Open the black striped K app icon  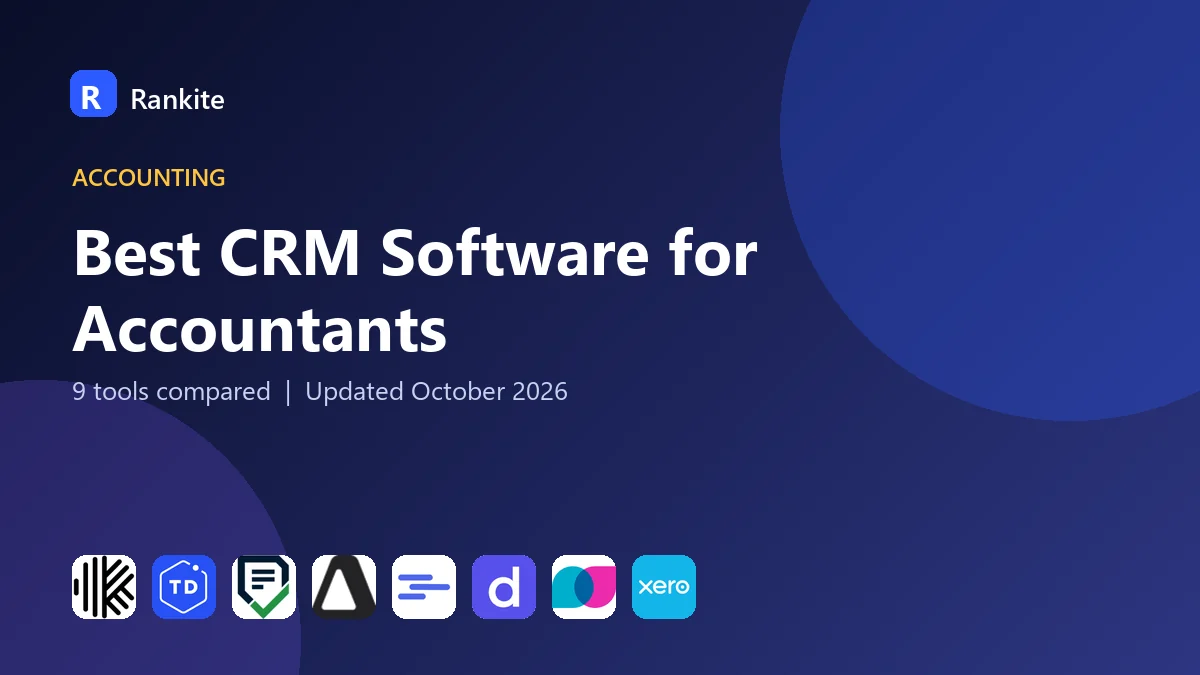pos(104,587)
